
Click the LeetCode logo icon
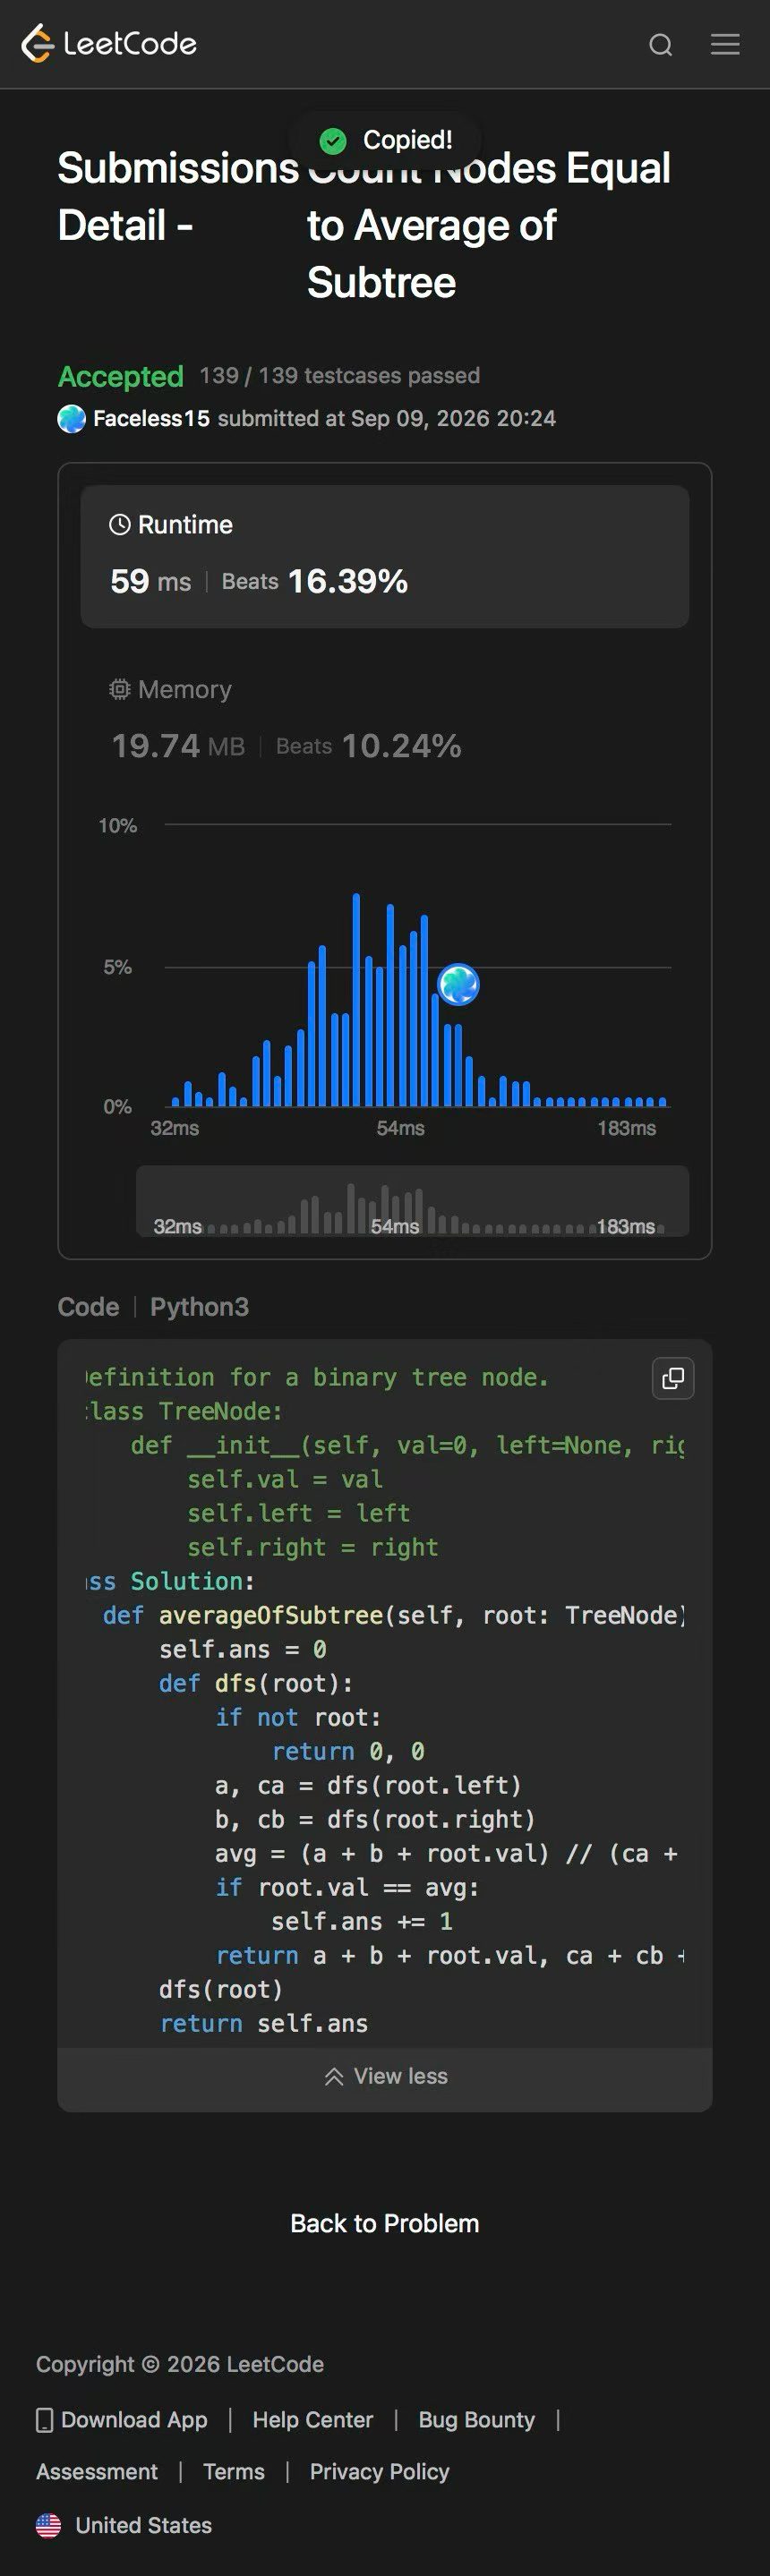click(37, 43)
